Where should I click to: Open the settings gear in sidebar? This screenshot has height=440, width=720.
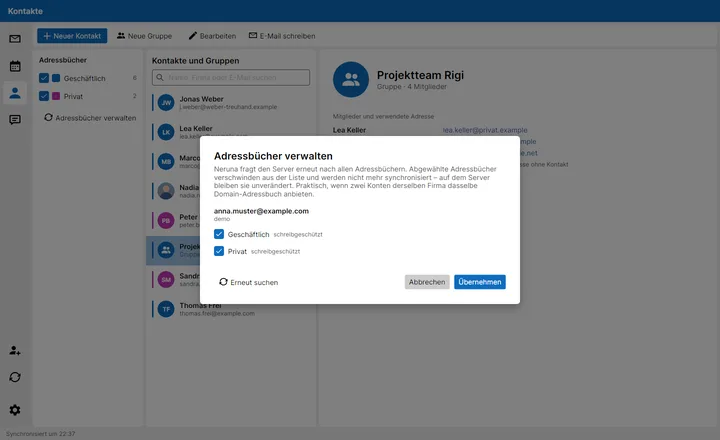15,410
